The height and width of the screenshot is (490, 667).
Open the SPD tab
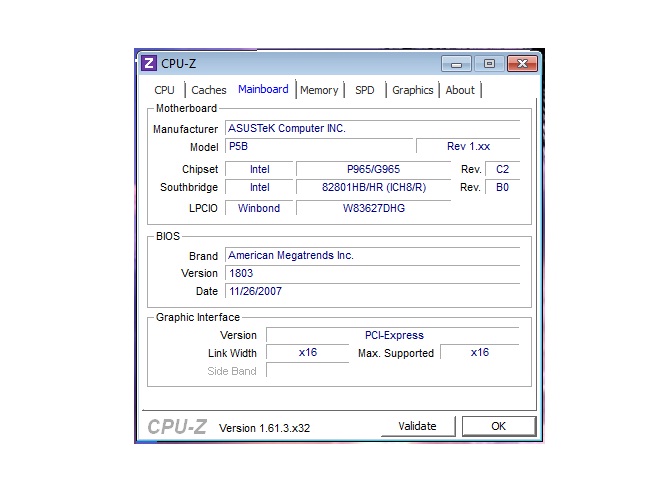[x=365, y=90]
